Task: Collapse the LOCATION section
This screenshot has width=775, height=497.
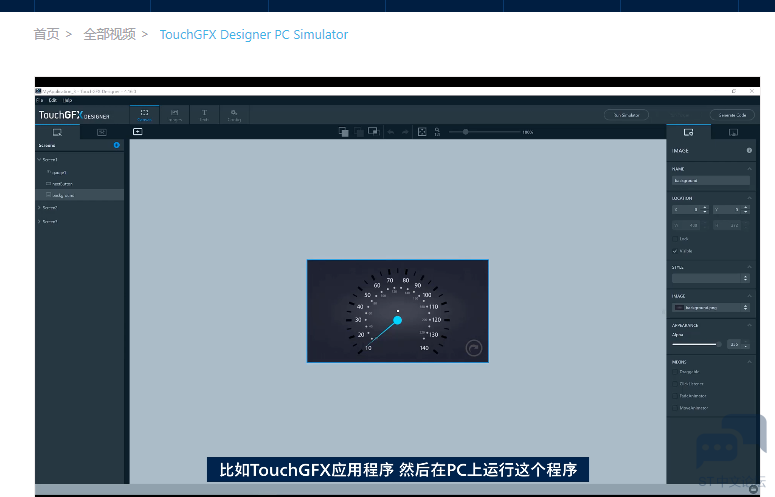Action: click(x=749, y=198)
